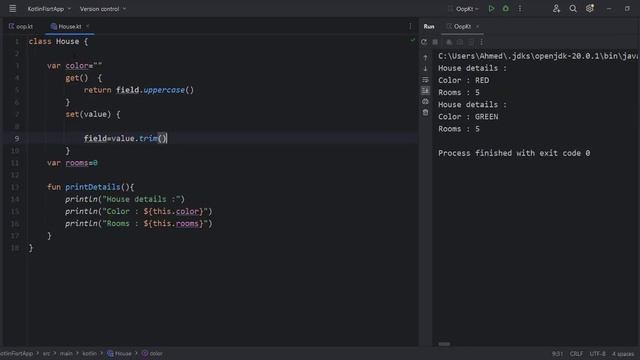The image size is (640, 360).
Task: Open the main hamburger menu
Action: tap(13, 8)
